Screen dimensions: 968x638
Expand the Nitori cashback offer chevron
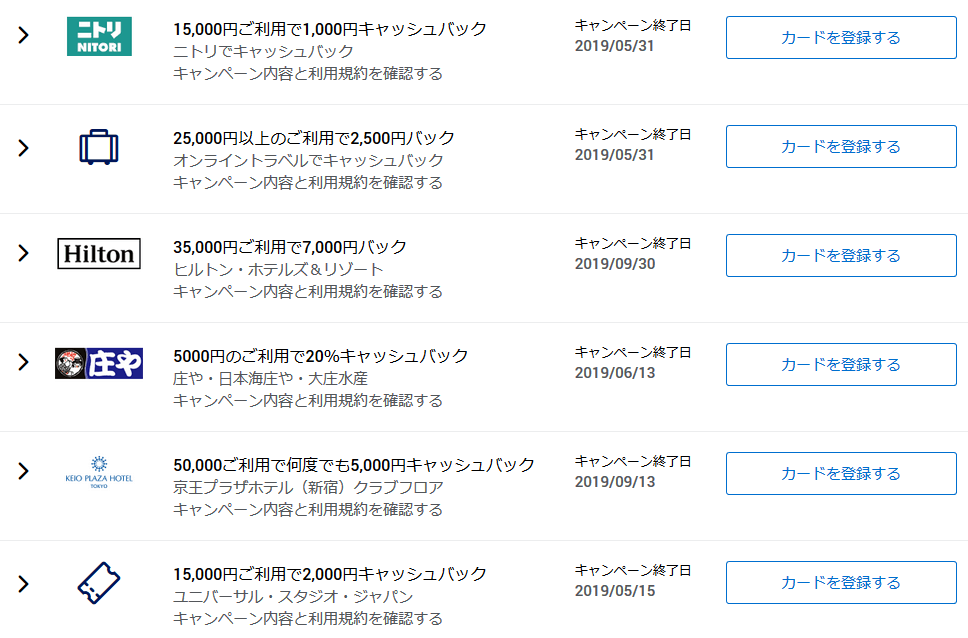click(x=24, y=36)
